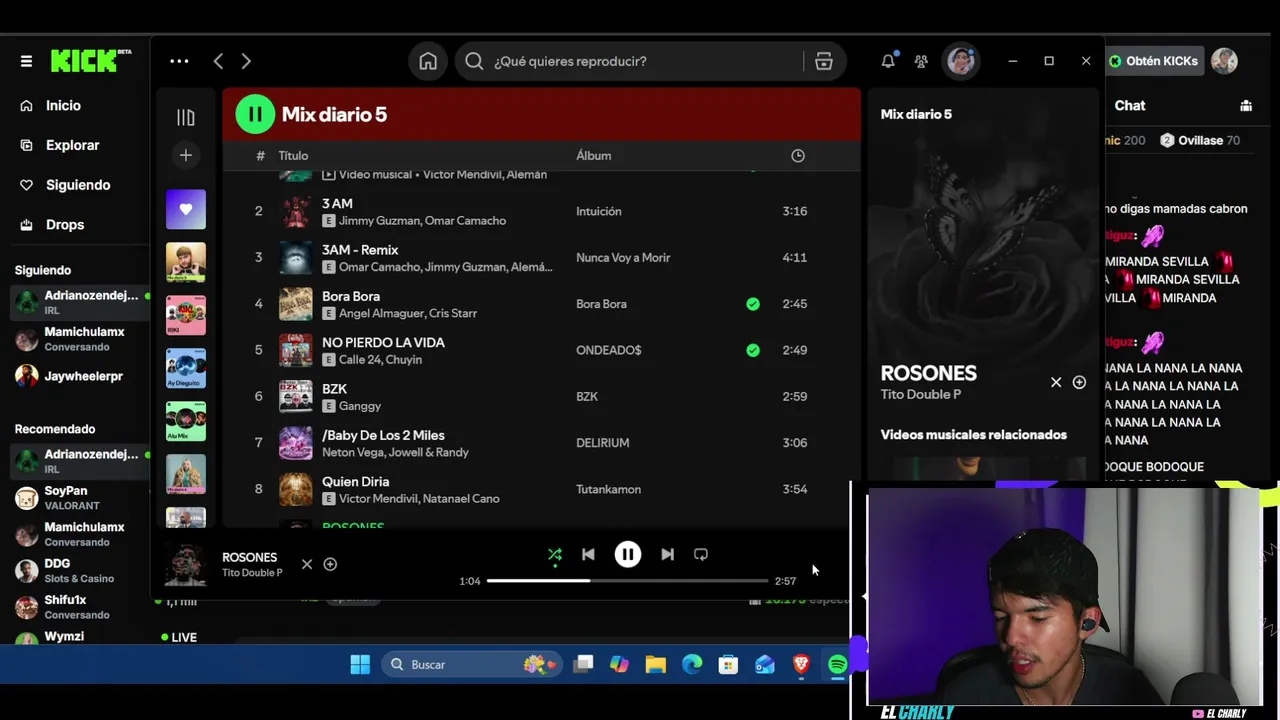
Task: Open the ROSONES album cover in player bar
Action: [x=185, y=565]
